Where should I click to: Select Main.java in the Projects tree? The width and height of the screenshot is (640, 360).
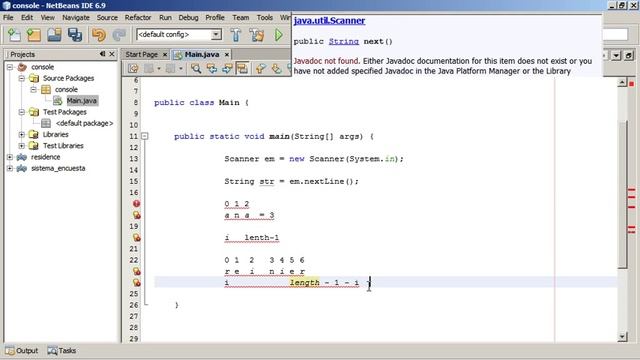pos(82,100)
